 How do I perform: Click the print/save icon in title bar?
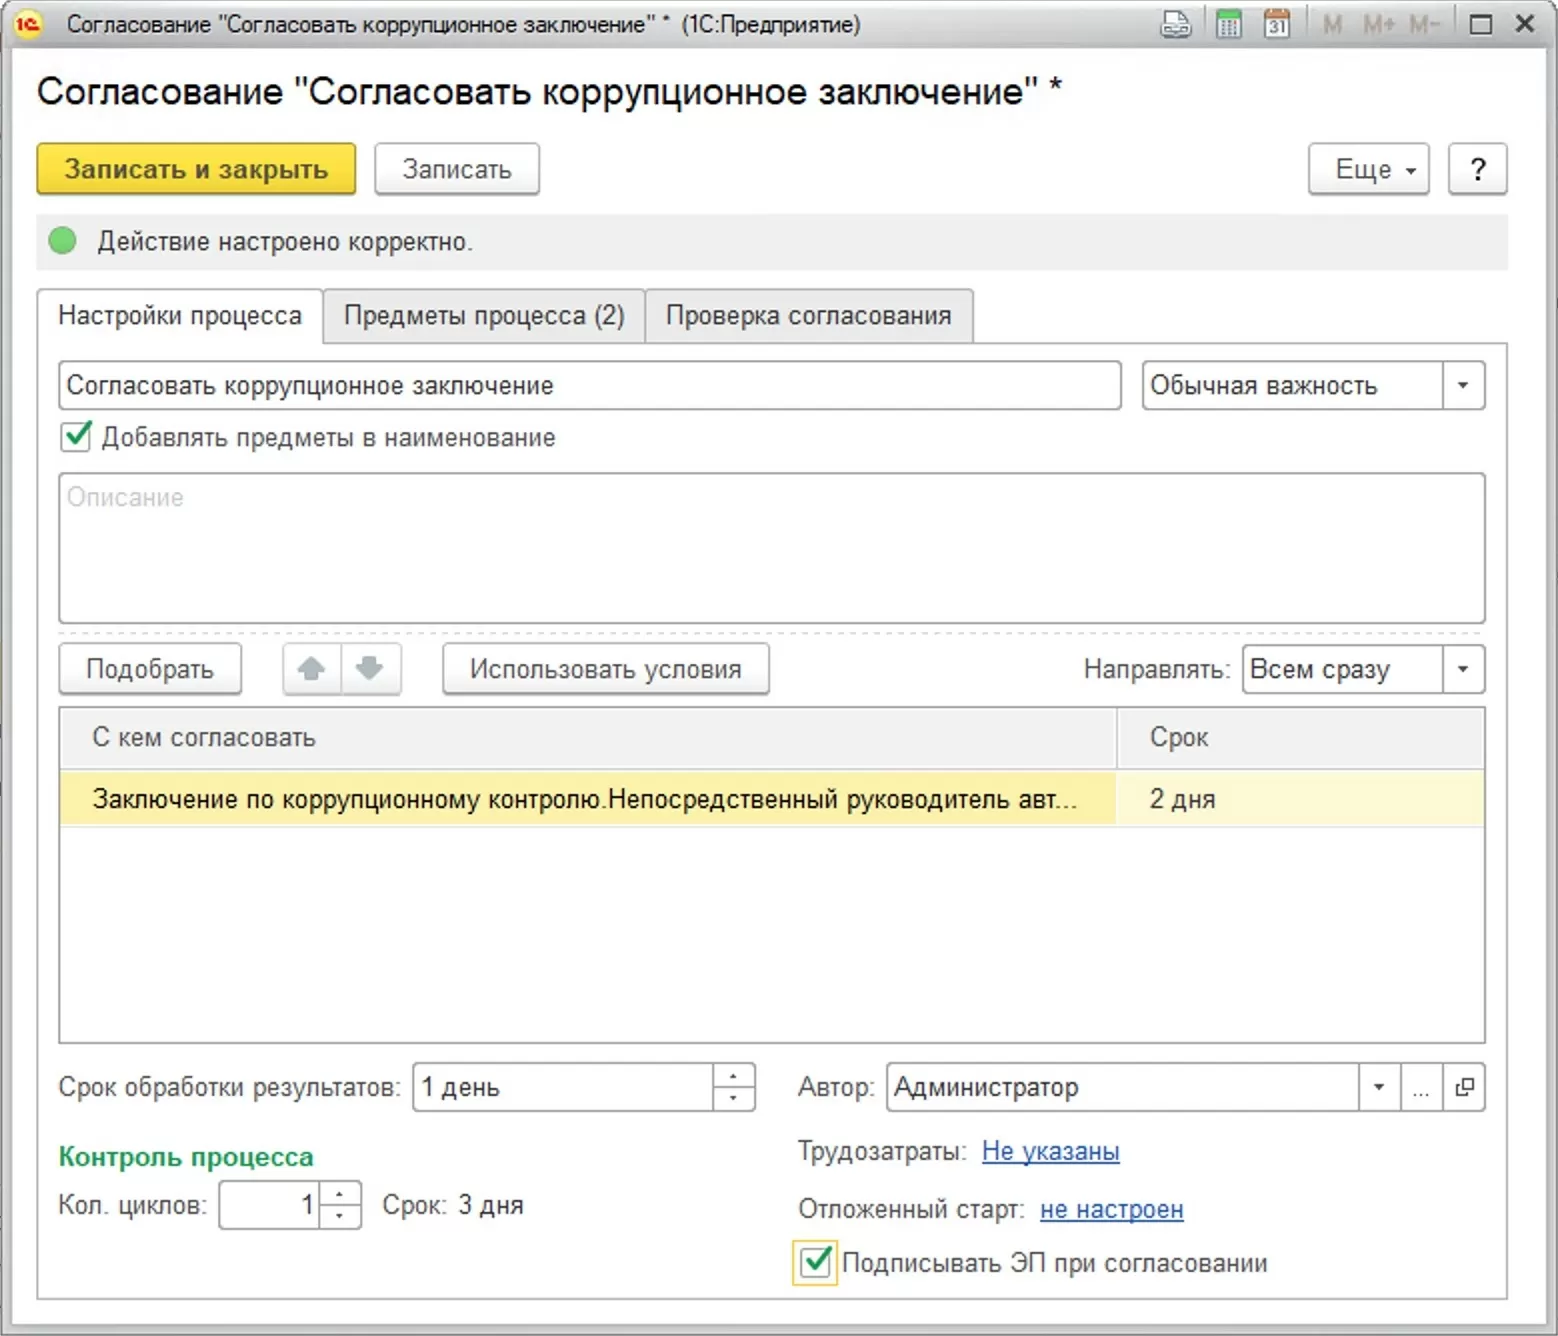click(x=1175, y=24)
